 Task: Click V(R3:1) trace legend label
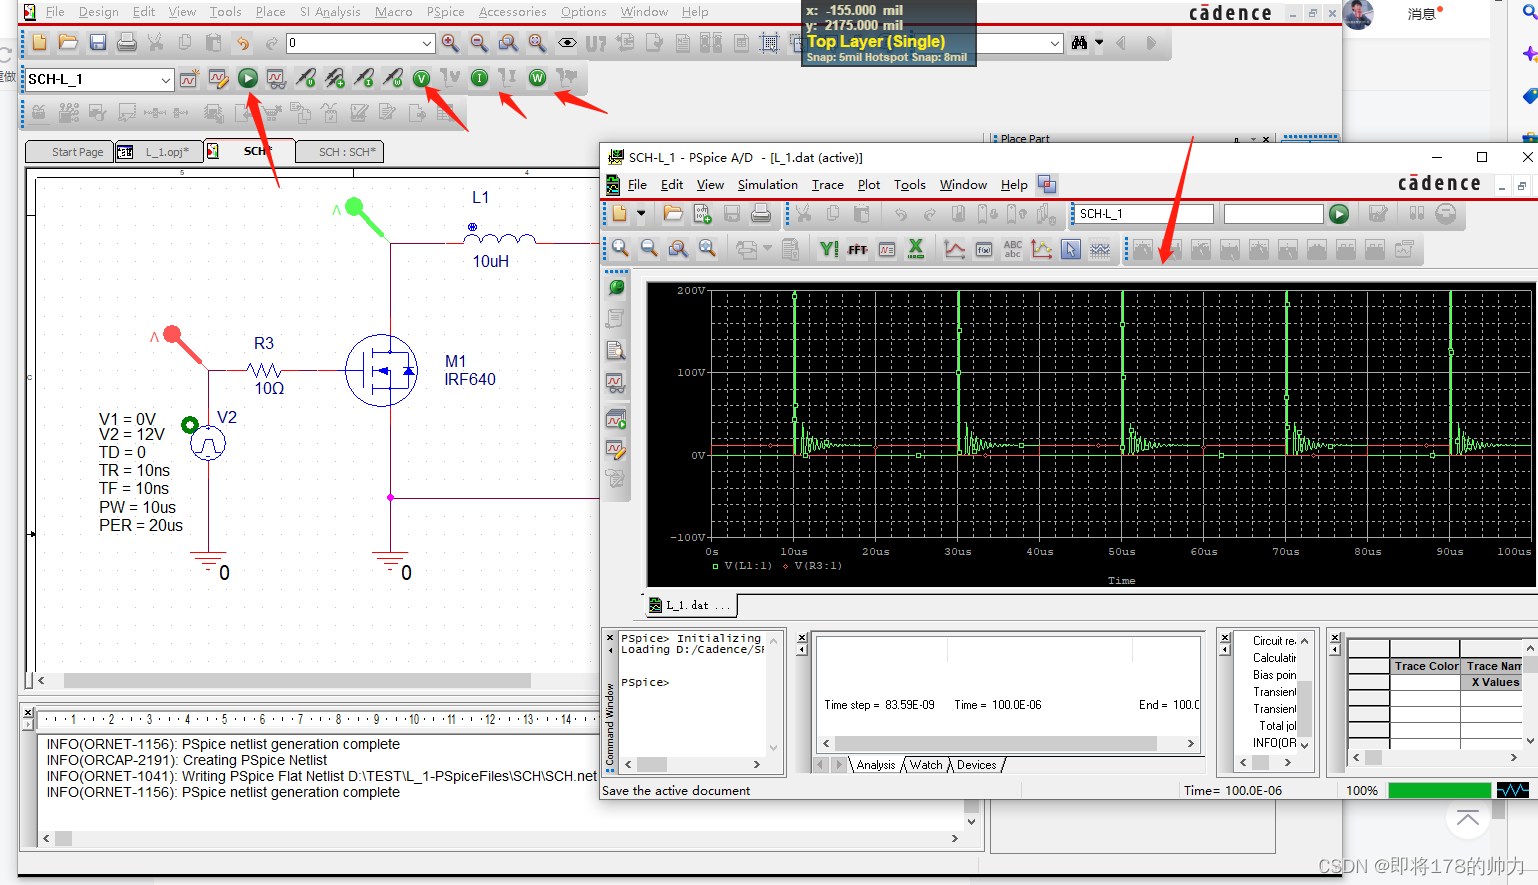tap(817, 566)
